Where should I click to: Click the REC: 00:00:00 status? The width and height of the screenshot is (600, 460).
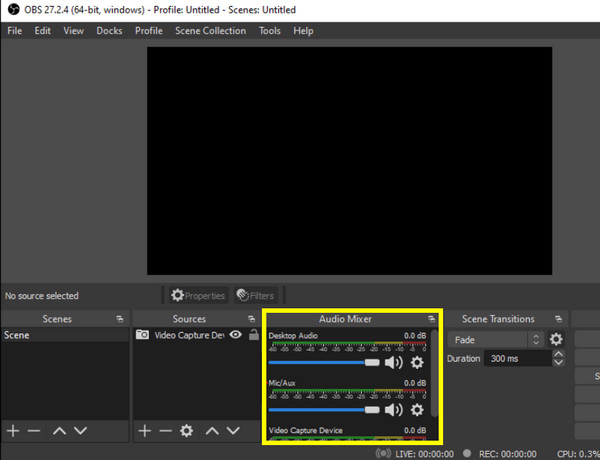pos(508,454)
